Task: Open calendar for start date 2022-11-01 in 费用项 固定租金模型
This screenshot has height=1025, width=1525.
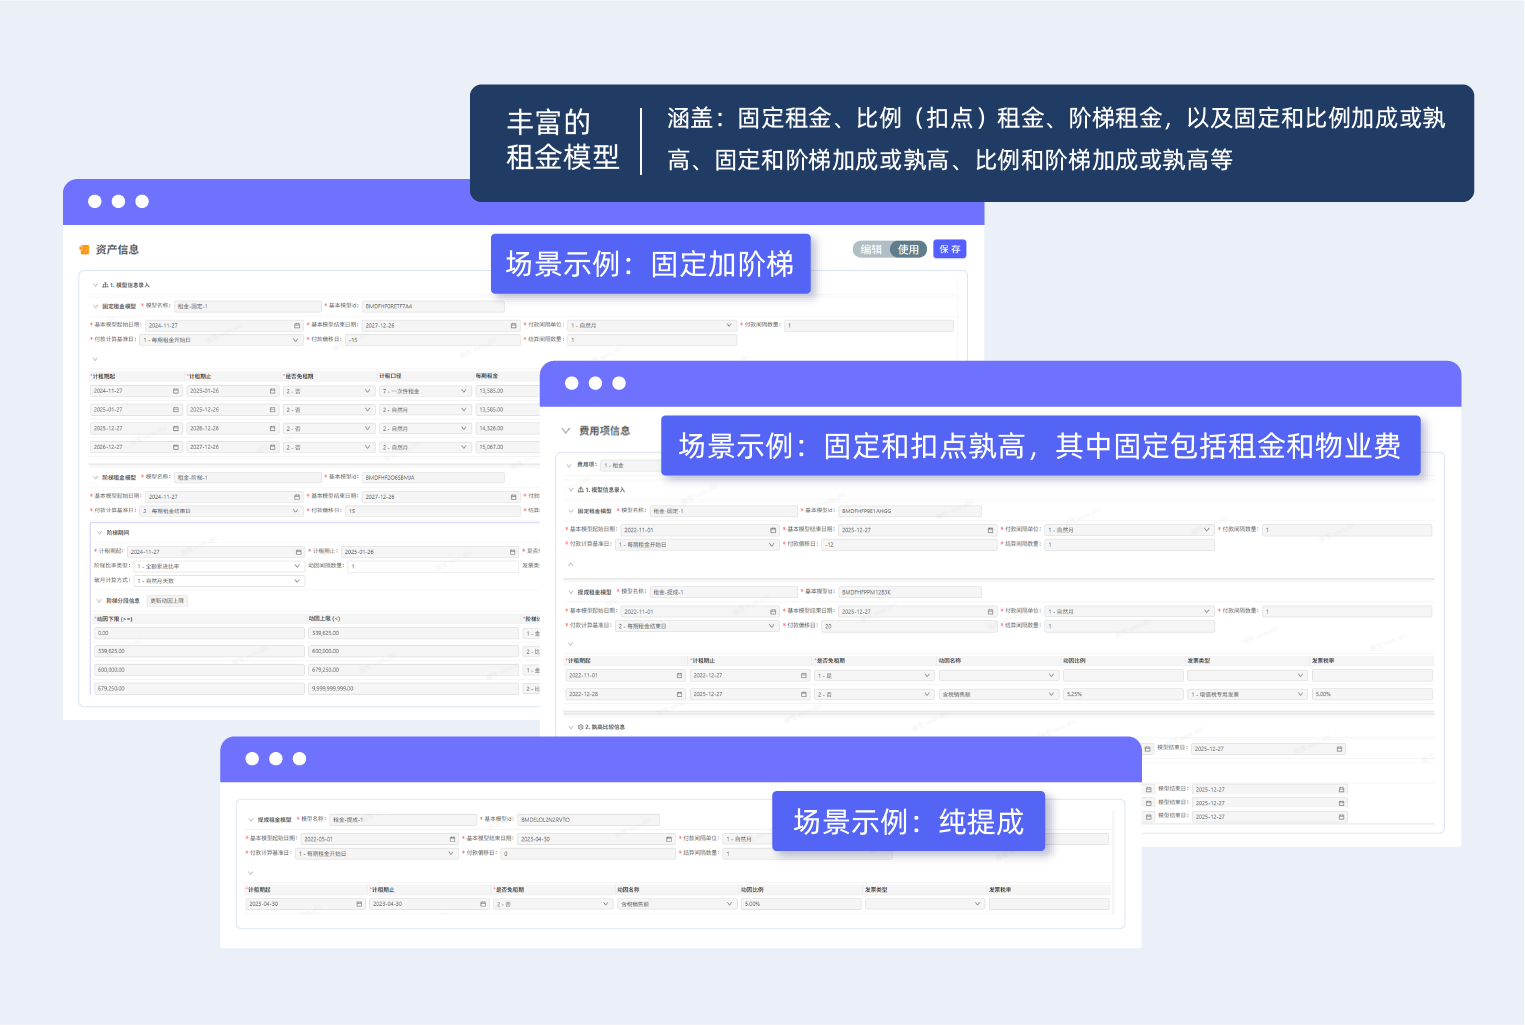Action: [773, 530]
